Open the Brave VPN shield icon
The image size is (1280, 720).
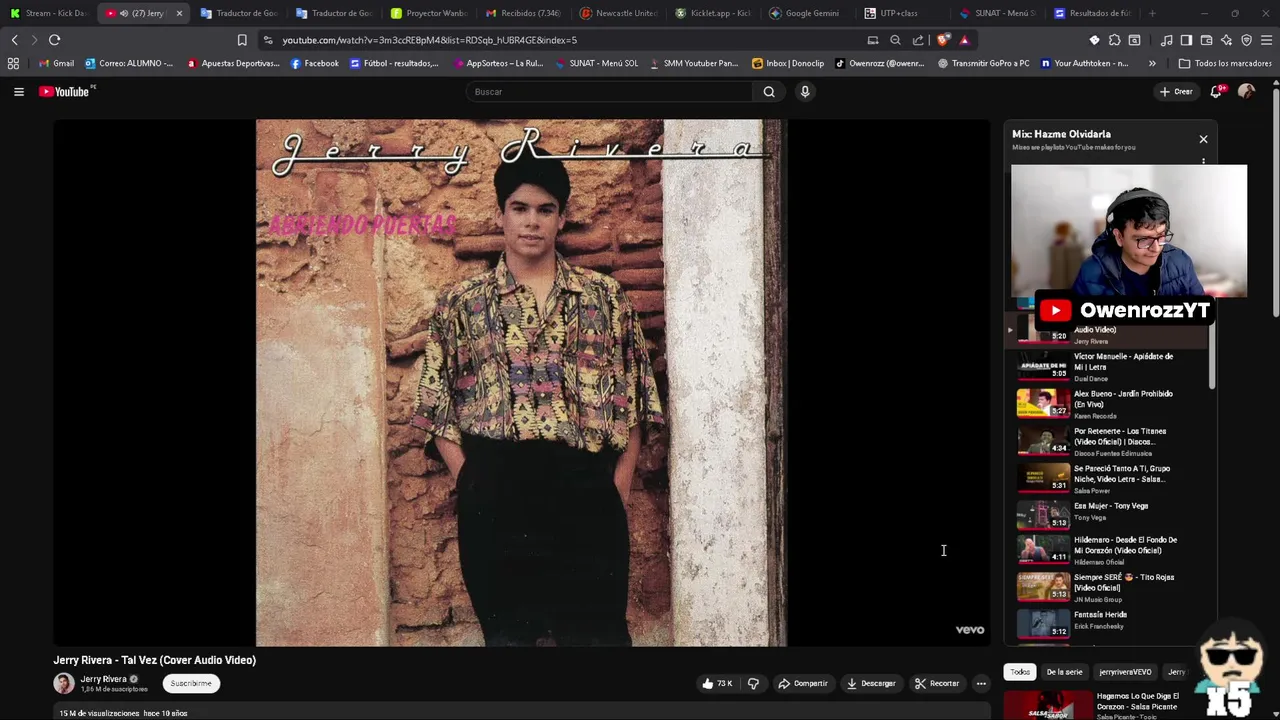tap(1246, 40)
